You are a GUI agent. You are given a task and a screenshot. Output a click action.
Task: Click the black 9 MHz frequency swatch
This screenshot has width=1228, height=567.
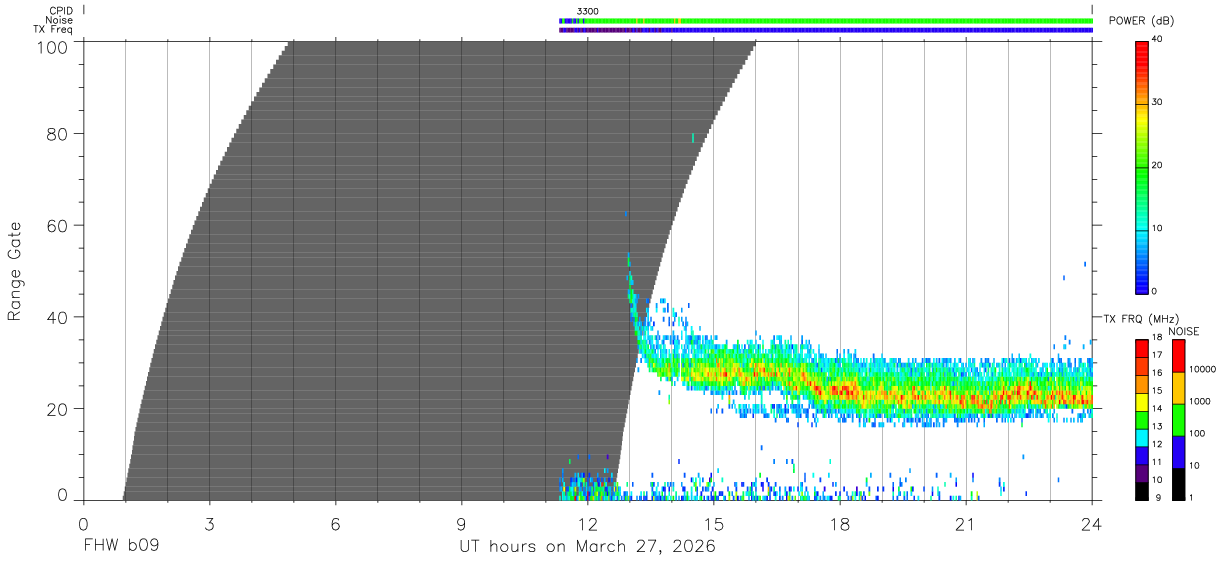click(1141, 490)
